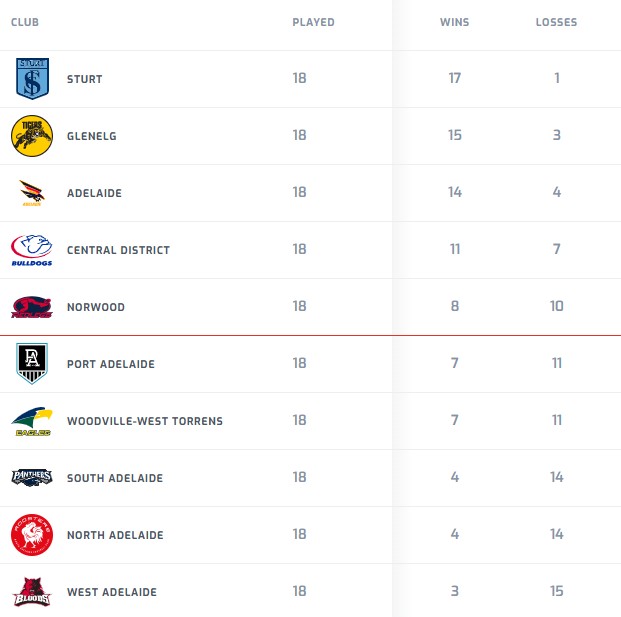The image size is (621, 617).
Task: Sort by the Losses column header
Action: point(556,22)
